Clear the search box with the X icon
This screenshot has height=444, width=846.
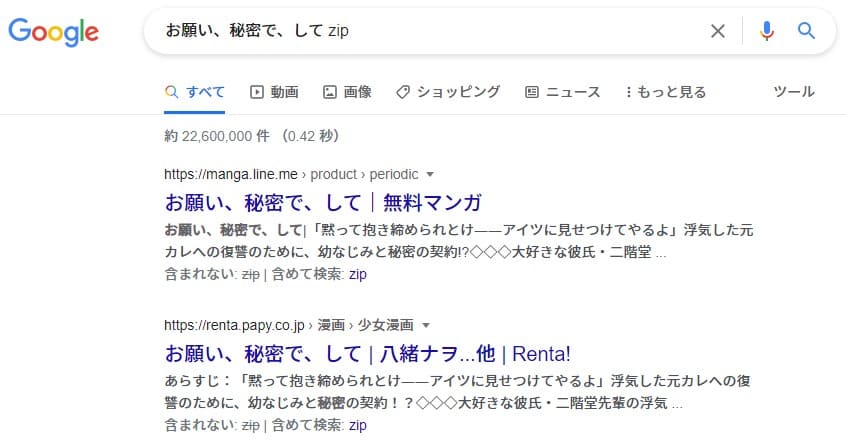(718, 31)
